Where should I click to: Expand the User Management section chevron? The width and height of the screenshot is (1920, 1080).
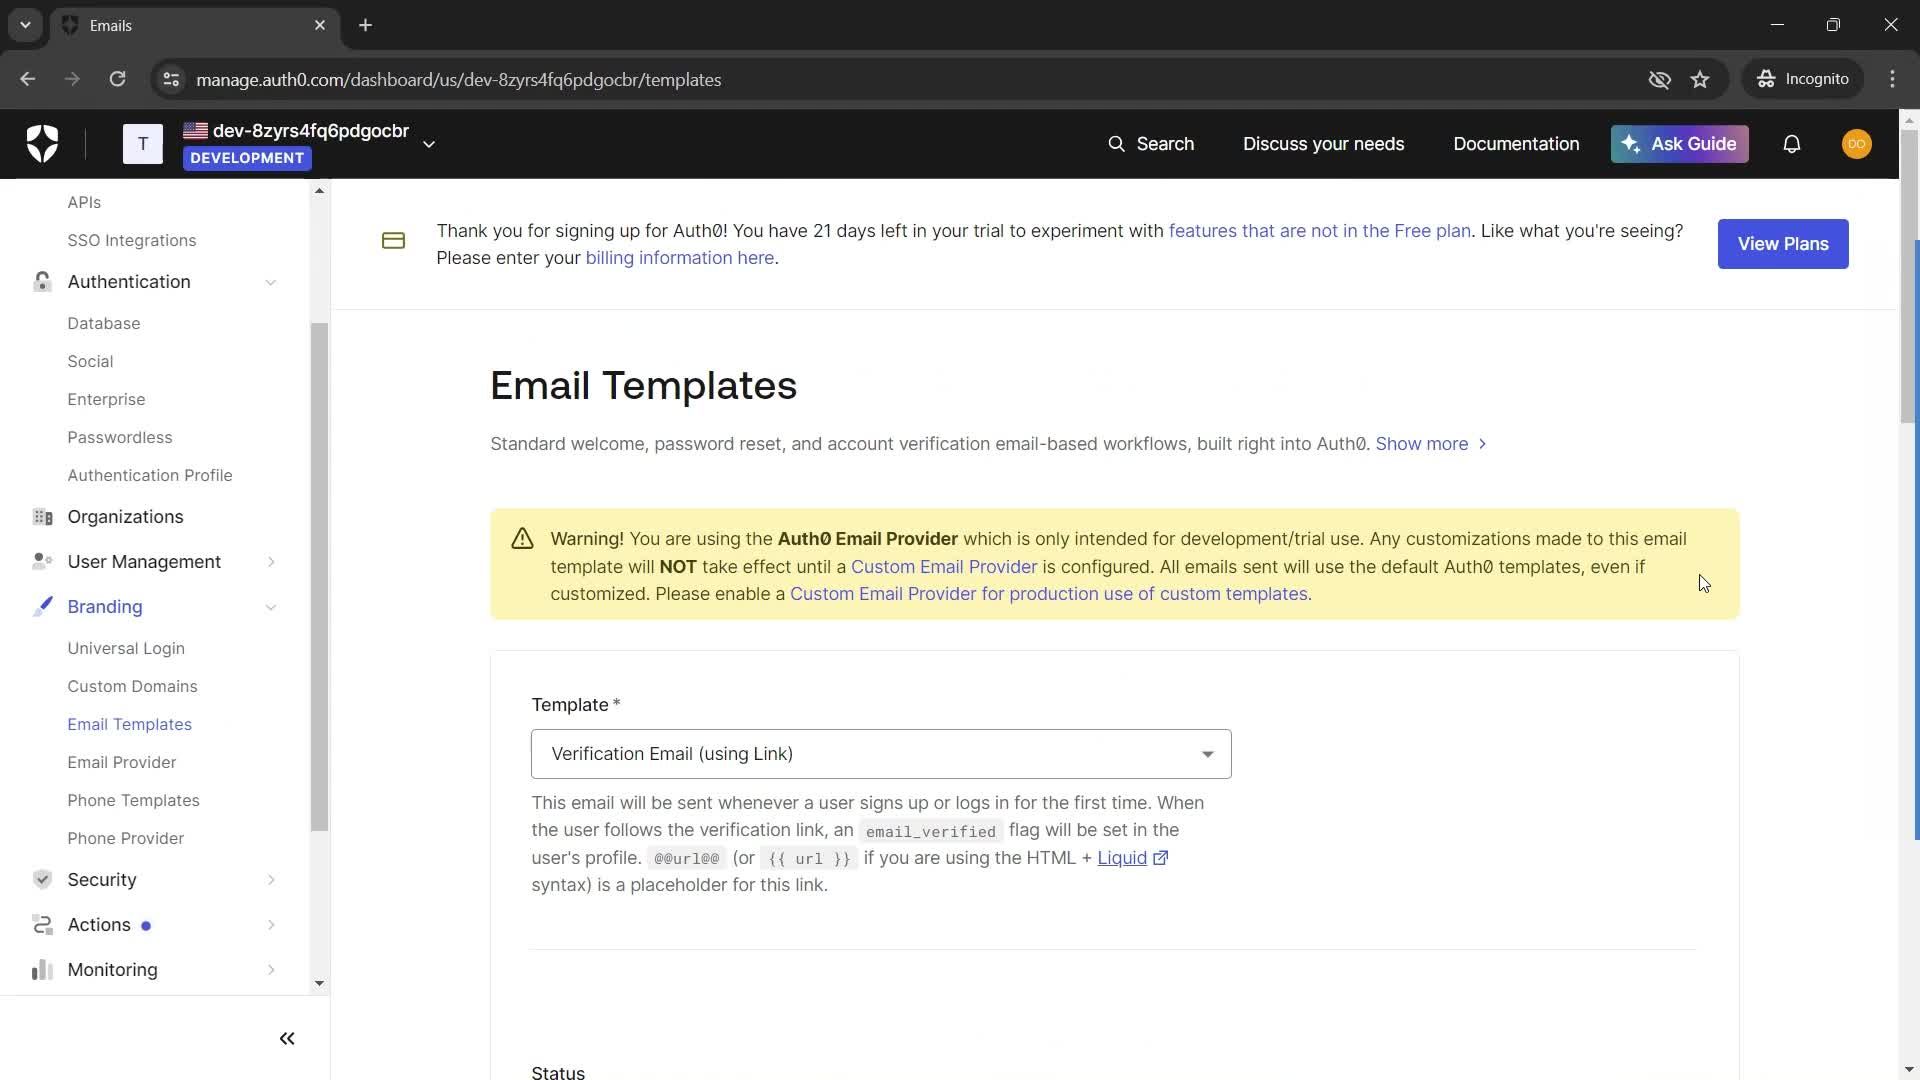[271, 562]
